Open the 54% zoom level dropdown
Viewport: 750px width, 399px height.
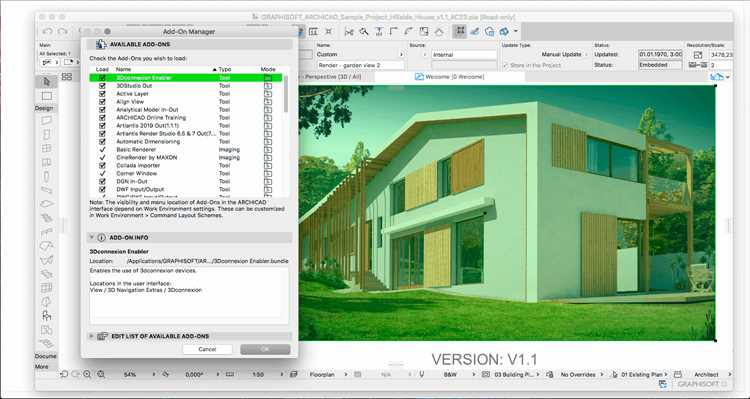coord(154,375)
